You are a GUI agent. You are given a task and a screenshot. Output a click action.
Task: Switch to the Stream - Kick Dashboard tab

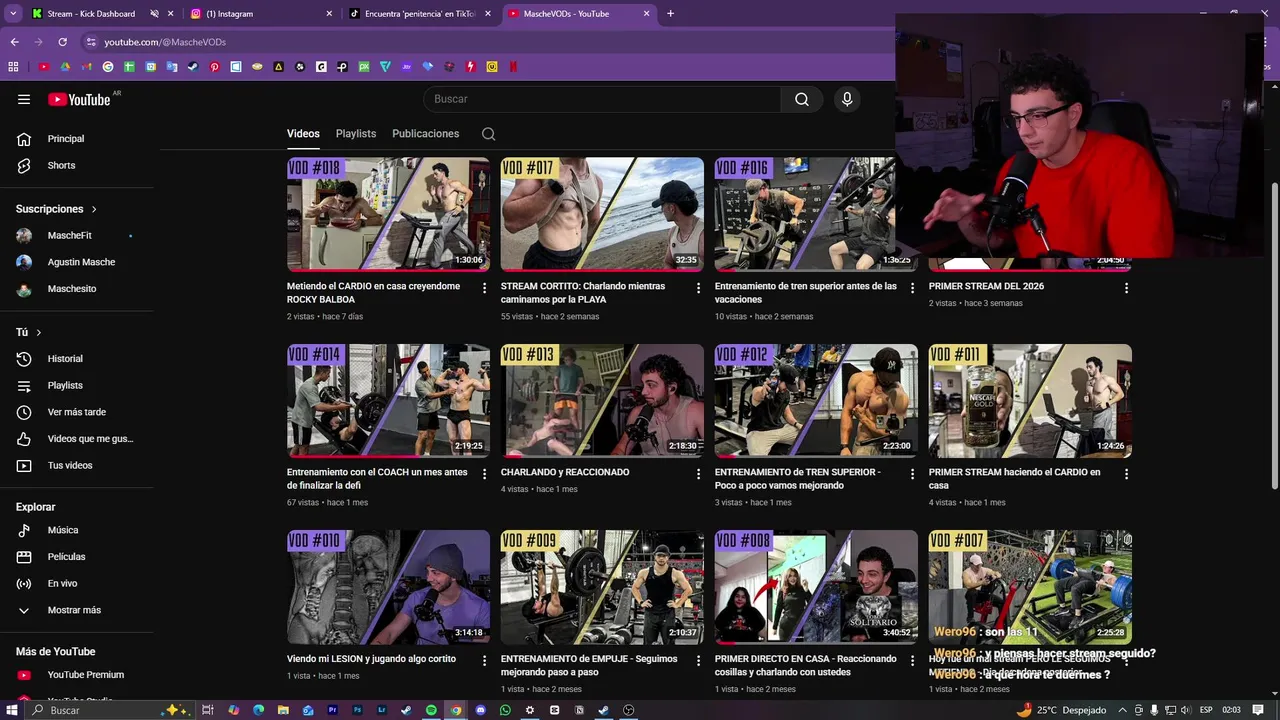pyautogui.click(x=91, y=14)
